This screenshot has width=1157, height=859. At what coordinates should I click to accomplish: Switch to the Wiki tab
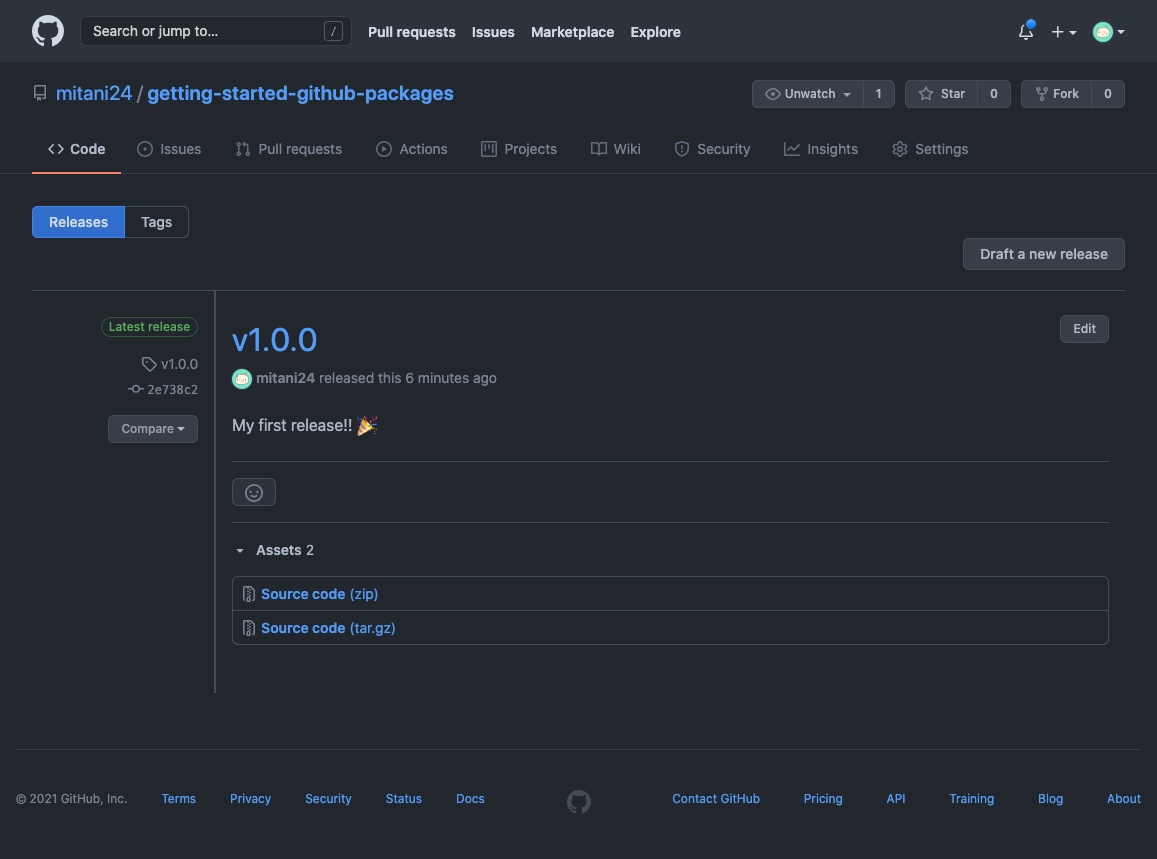(x=615, y=149)
